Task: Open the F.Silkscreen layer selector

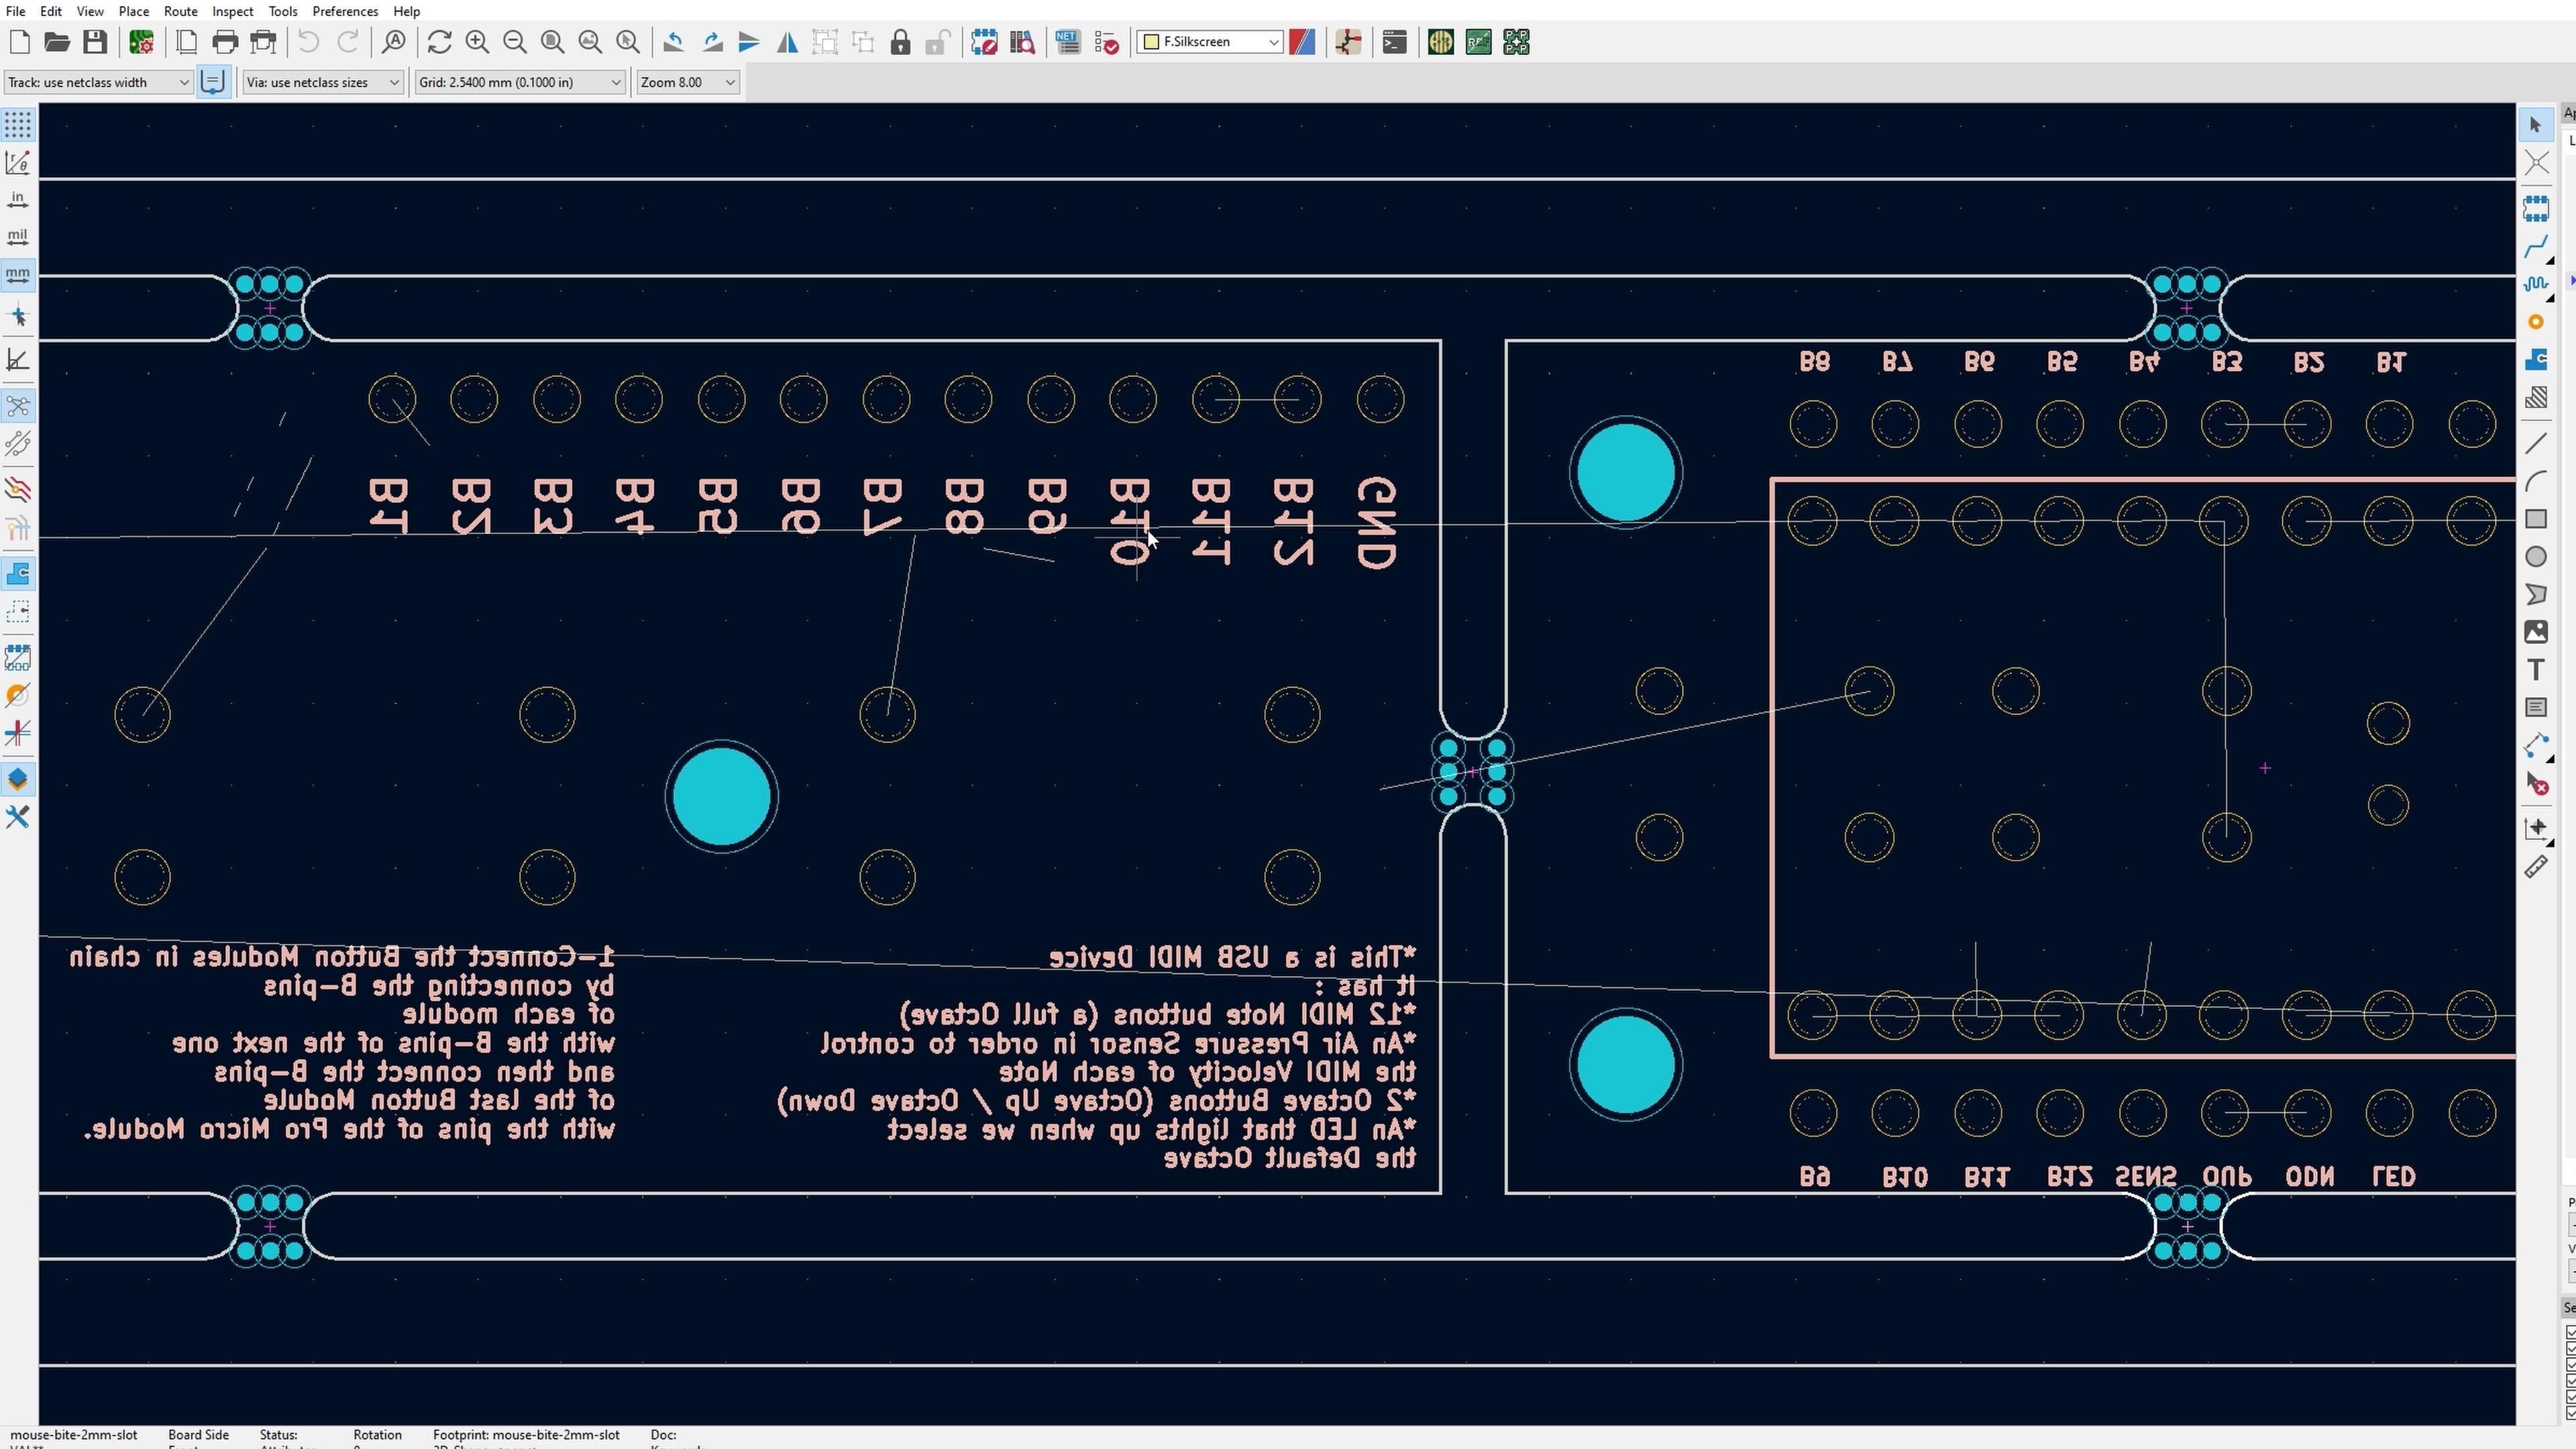Action: tap(1210, 42)
